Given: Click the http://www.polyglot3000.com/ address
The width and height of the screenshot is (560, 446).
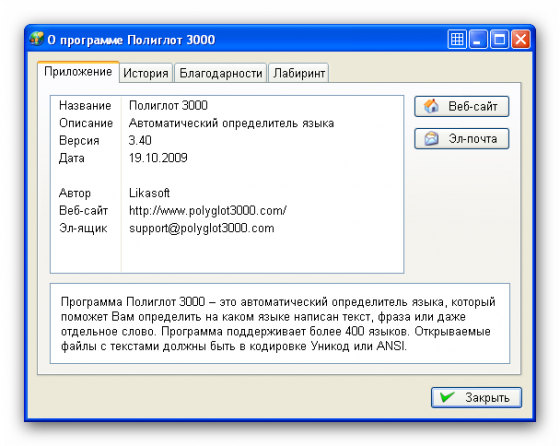Looking at the screenshot, I should click(208, 211).
